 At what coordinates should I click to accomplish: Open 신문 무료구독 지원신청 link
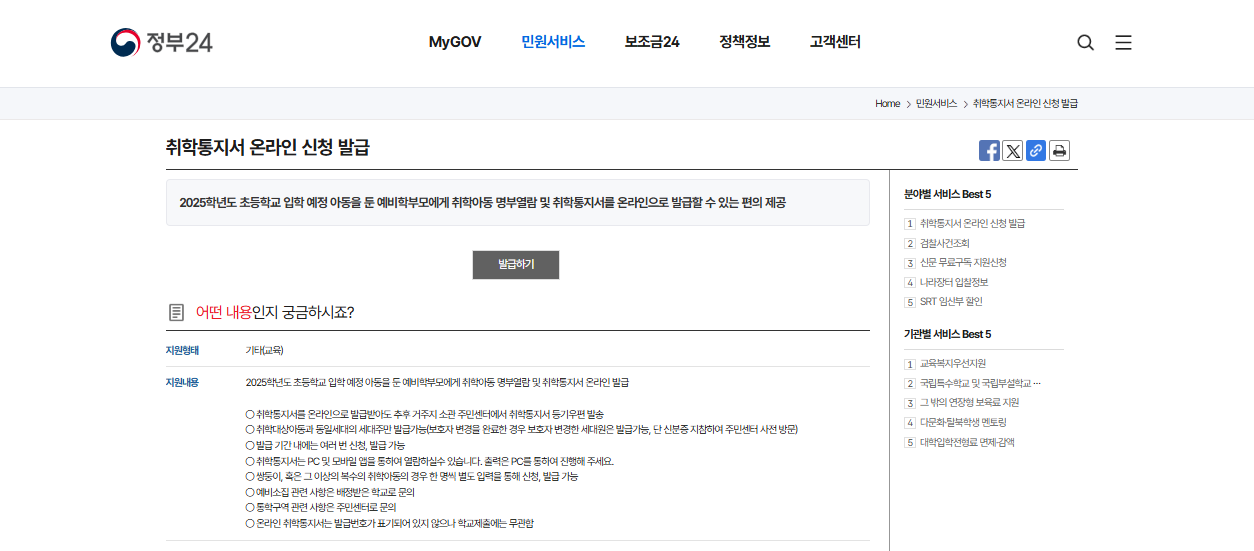point(963,263)
